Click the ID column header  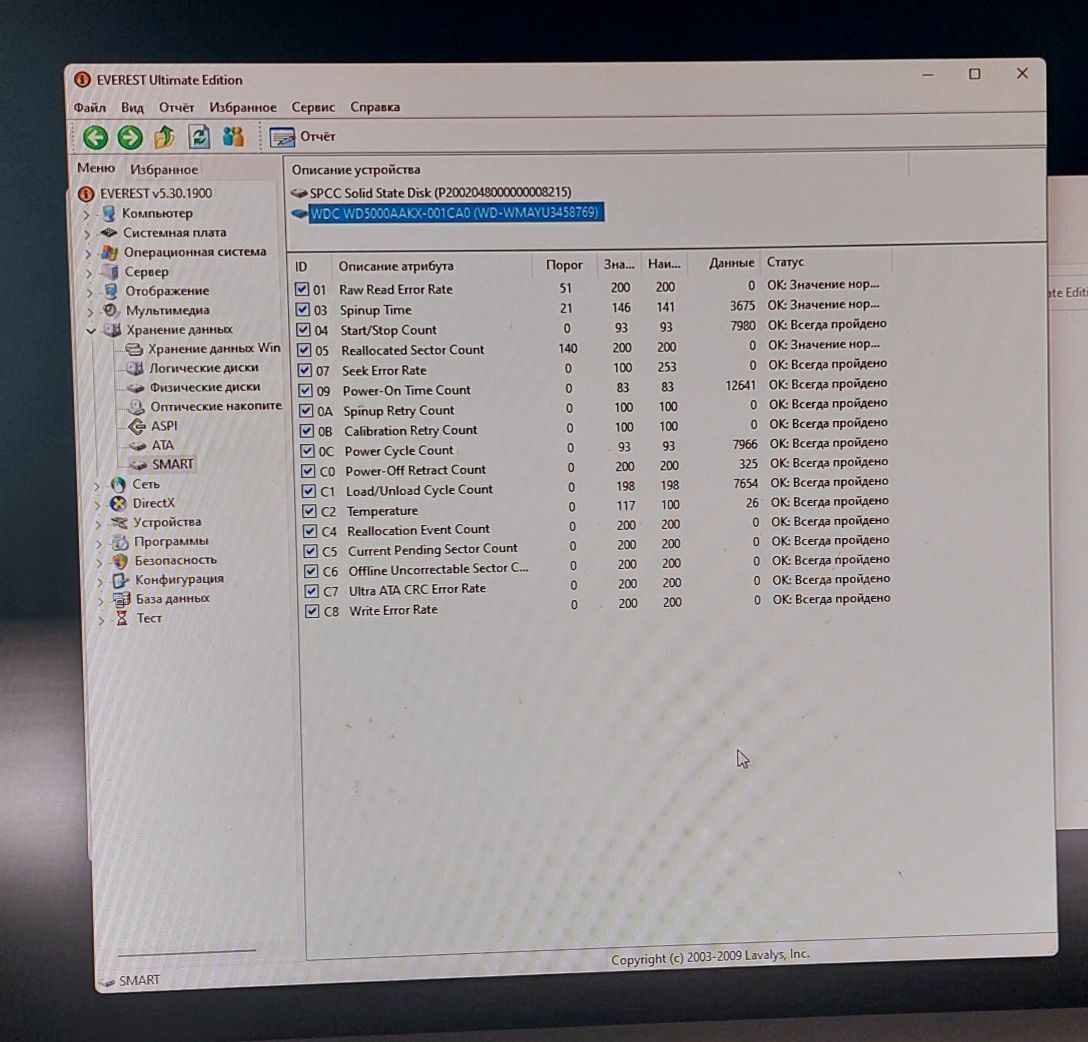click(301, 267)
